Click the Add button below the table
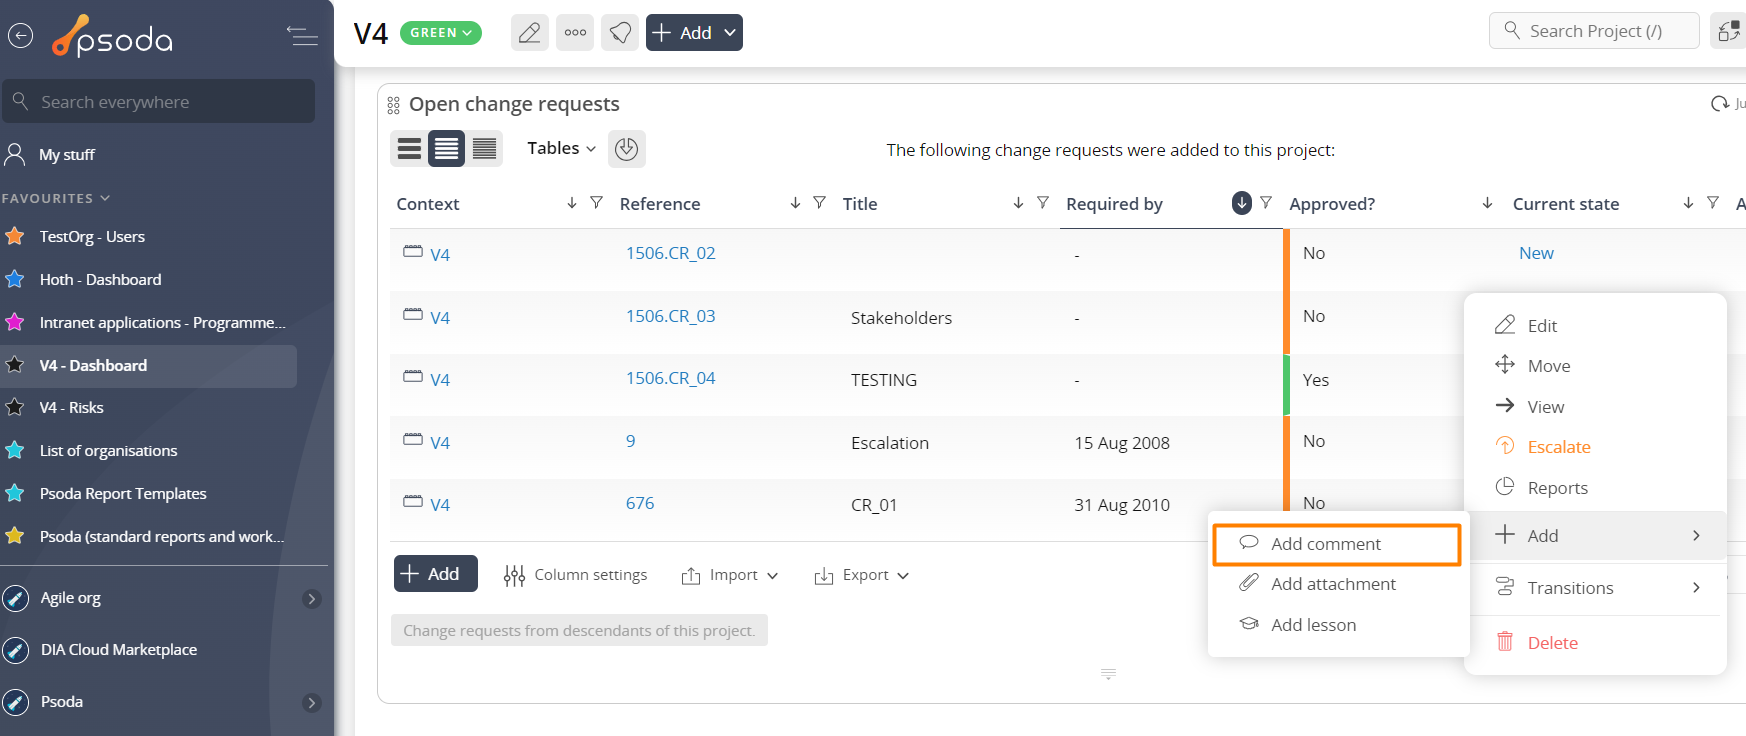The height and width of the screenshot is (736, 1746). click(435, 574)
